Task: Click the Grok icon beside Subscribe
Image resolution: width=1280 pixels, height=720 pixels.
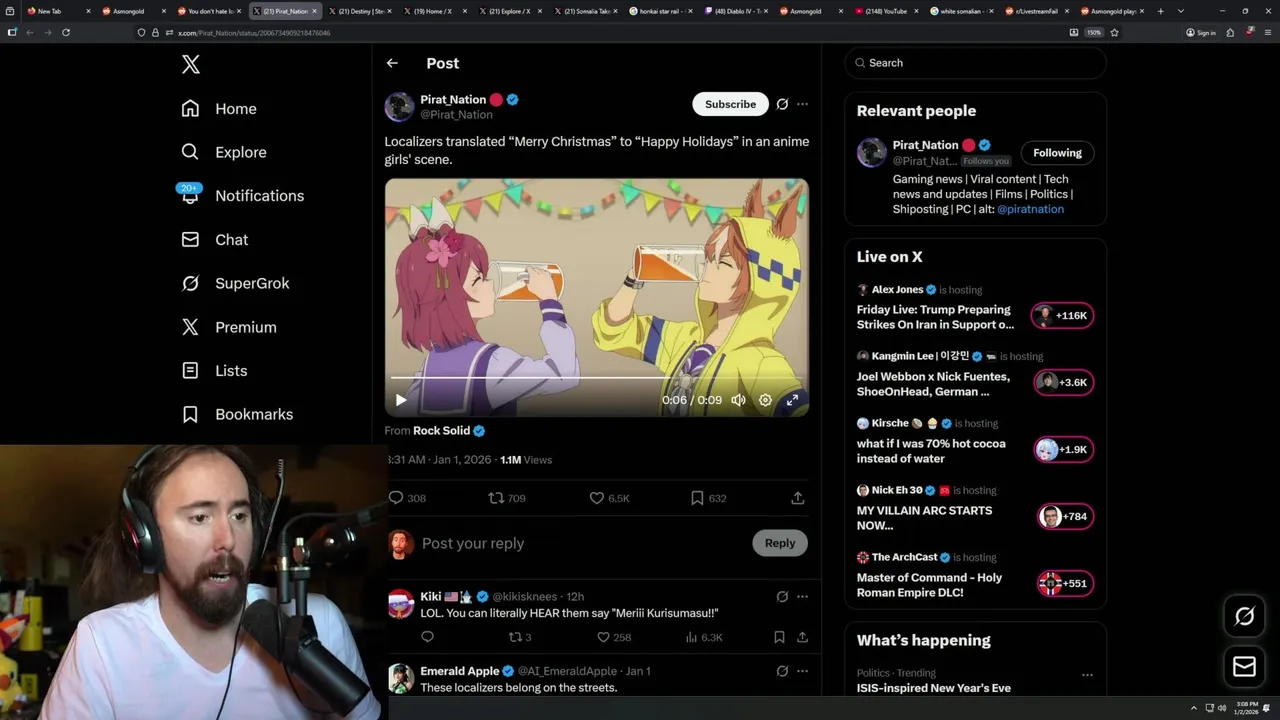Action: [782, 104]
